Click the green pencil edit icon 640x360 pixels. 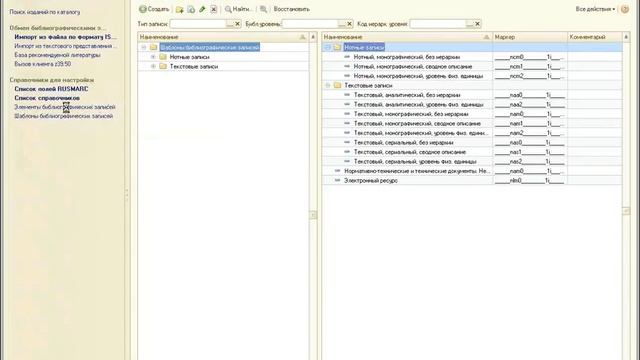(x=202, y=9)
